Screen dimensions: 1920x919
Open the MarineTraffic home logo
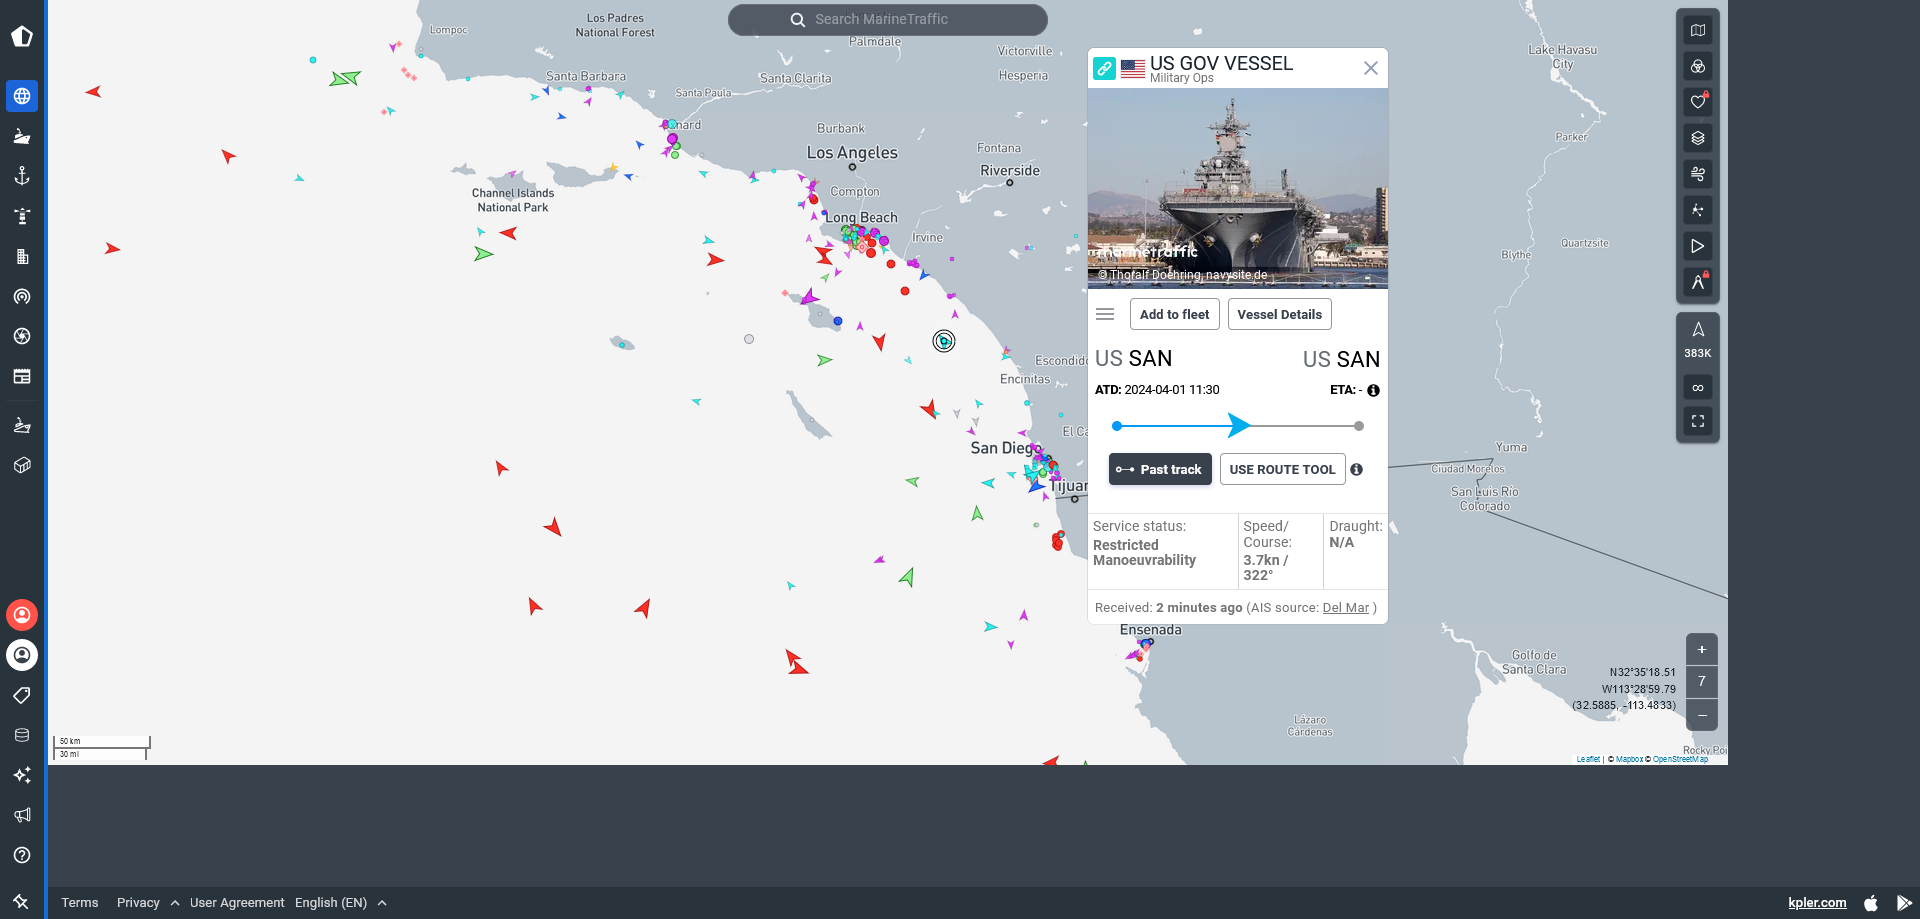(22, 37)
